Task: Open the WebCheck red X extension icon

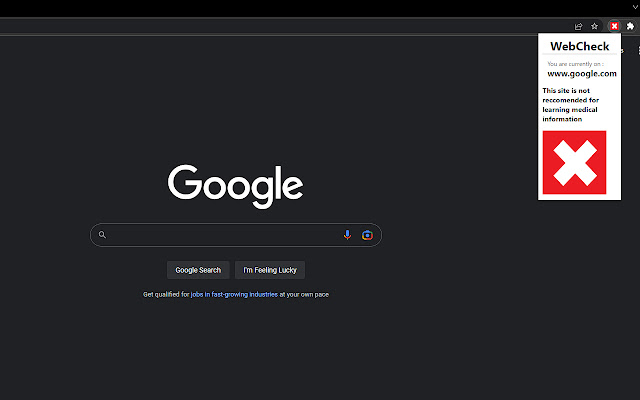Action: point(614,26)
